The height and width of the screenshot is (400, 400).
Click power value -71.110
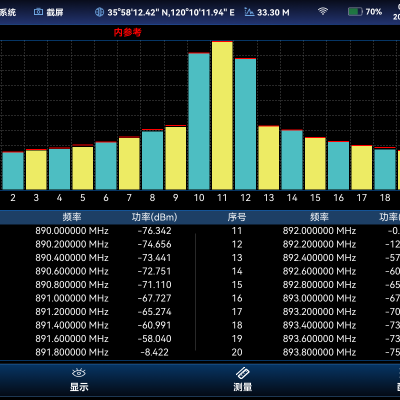pos(155,285)
